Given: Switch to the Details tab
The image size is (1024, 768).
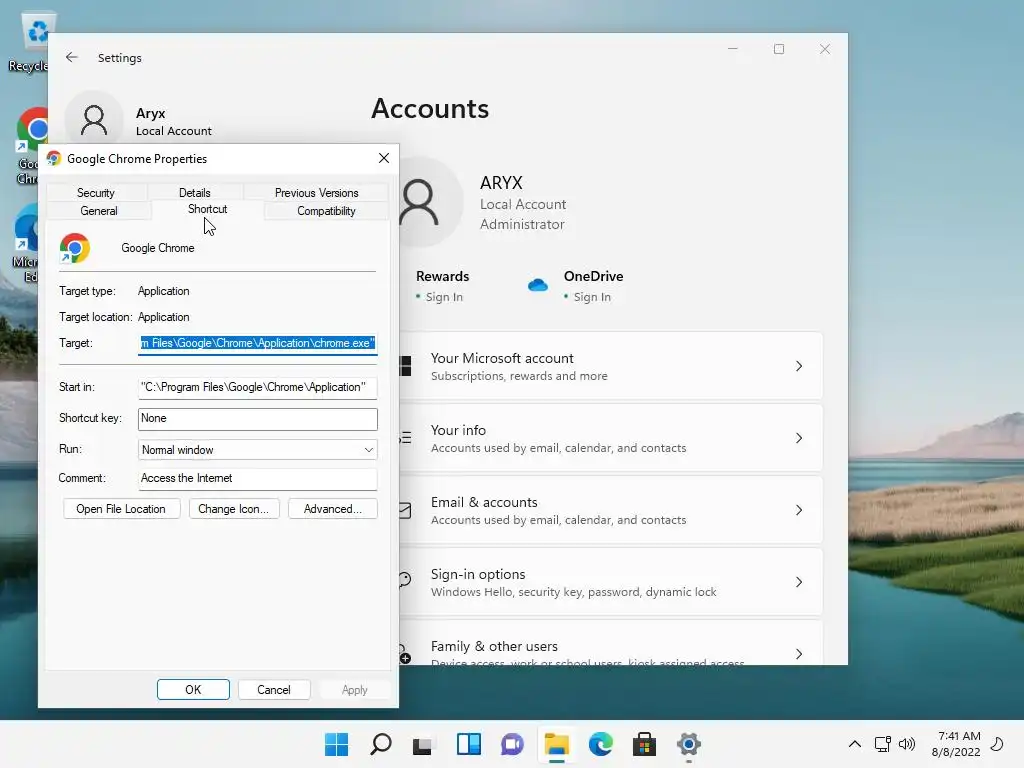Looking at the screenshot, I should tap(195, 193).
